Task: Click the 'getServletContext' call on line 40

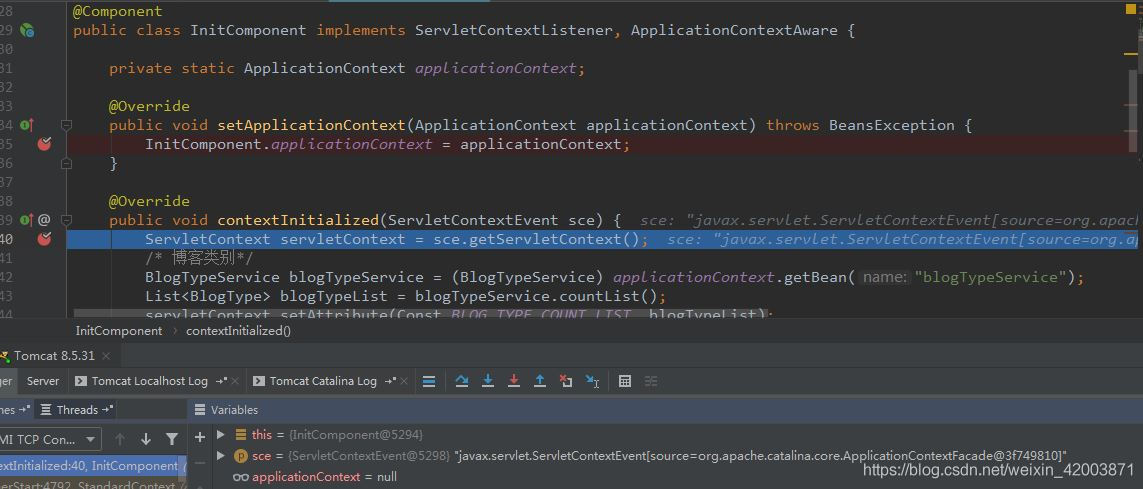Action: click(545, 239)
